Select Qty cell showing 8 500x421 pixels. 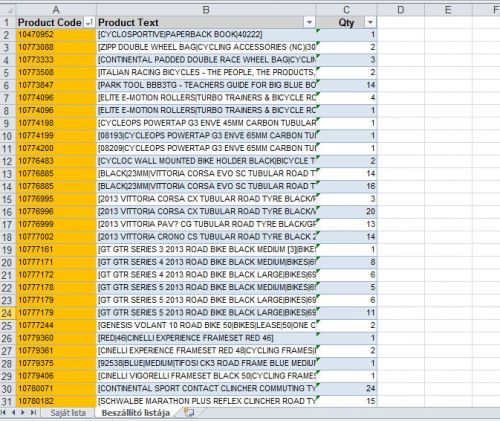347,262
